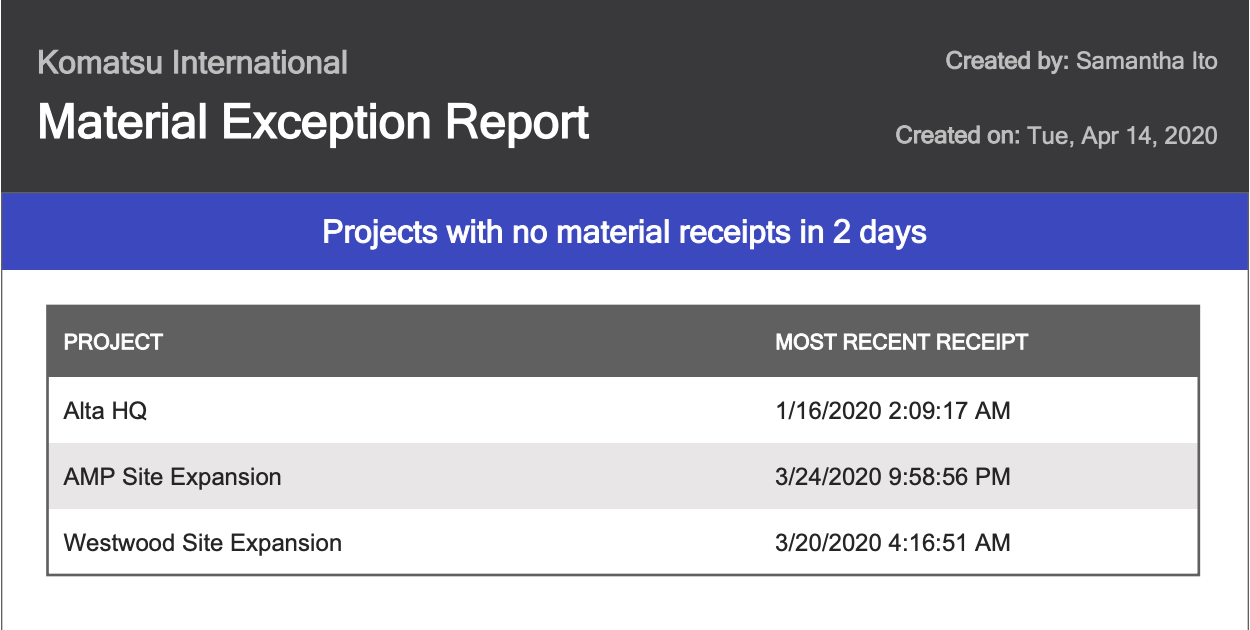Click "Created by:" label in header
Image resolution: width=1250 pixels, height=630 pixels.
(1007, 61)
